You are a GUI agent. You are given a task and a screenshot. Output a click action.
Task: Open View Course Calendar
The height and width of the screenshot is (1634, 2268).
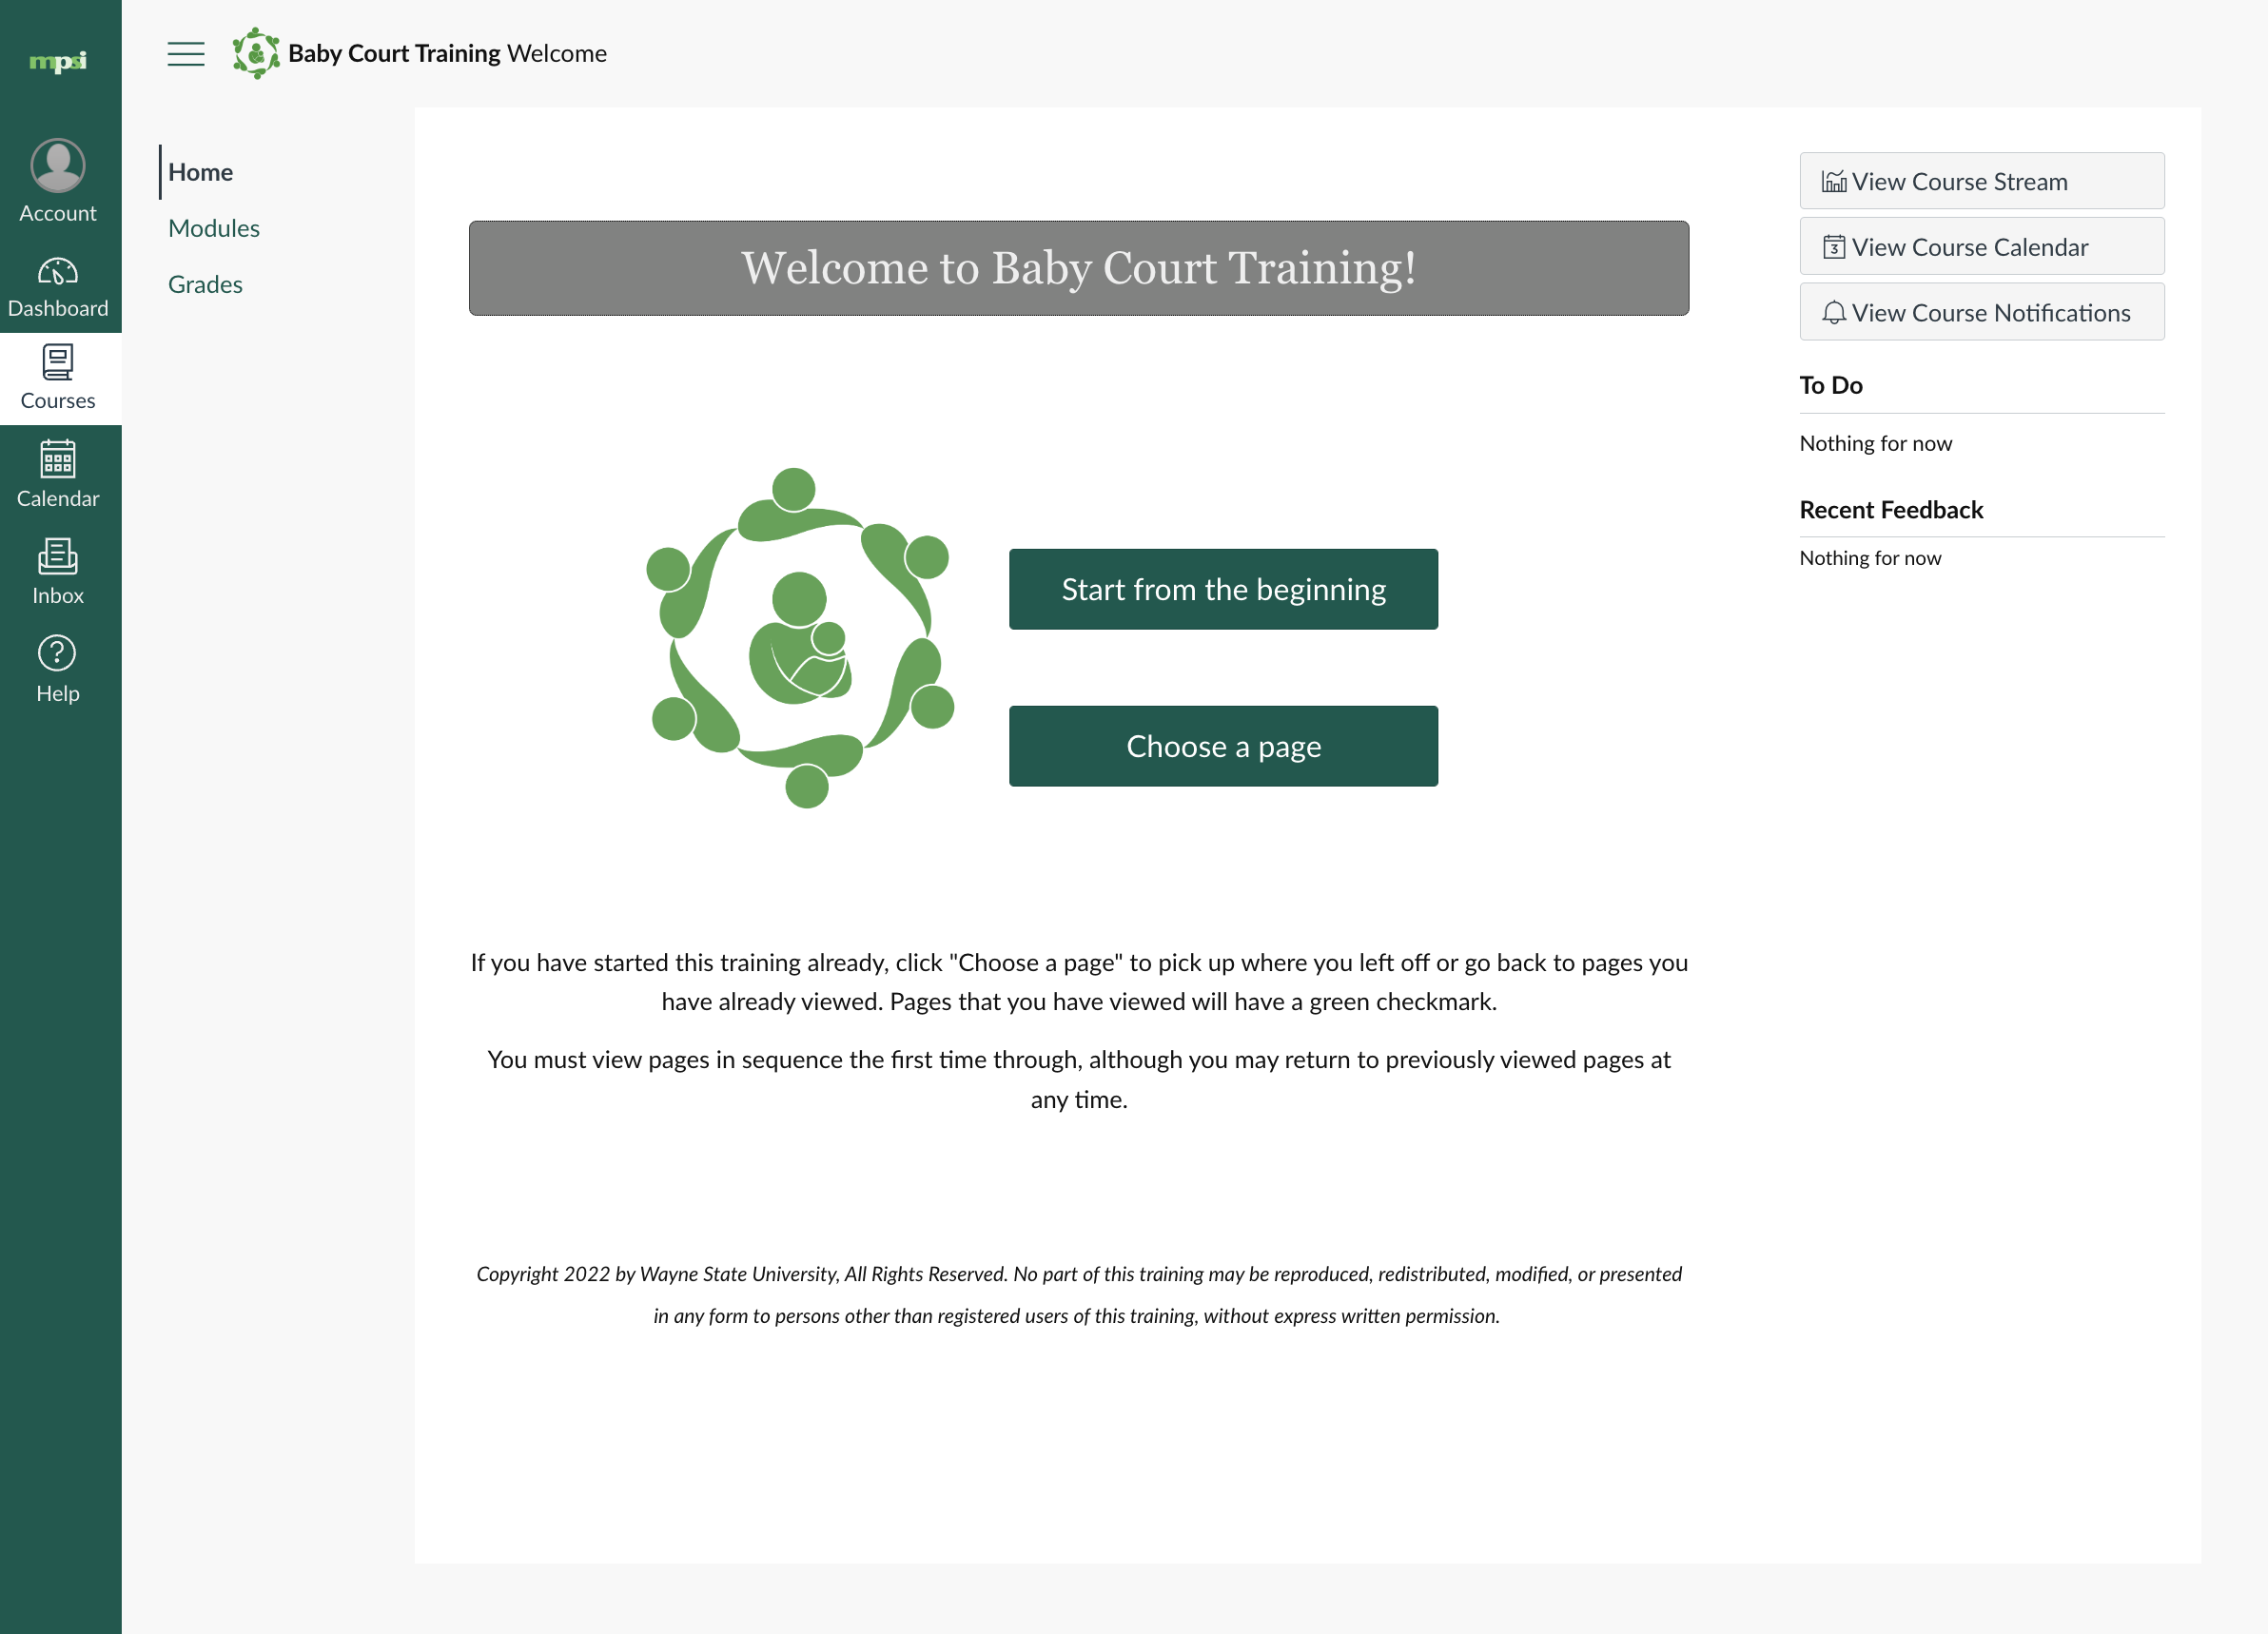[1981, 246]
